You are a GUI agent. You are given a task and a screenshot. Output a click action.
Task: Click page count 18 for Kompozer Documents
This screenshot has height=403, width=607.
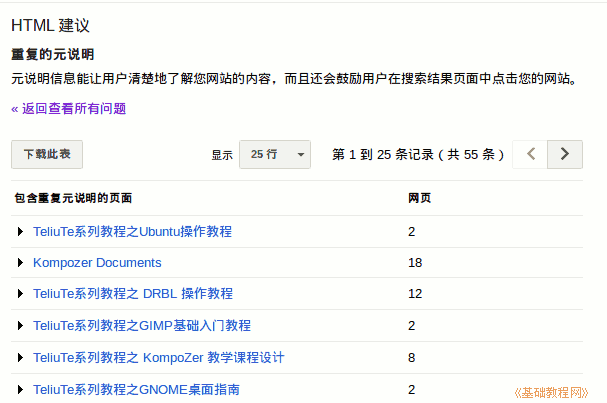[x=415, y=262]
